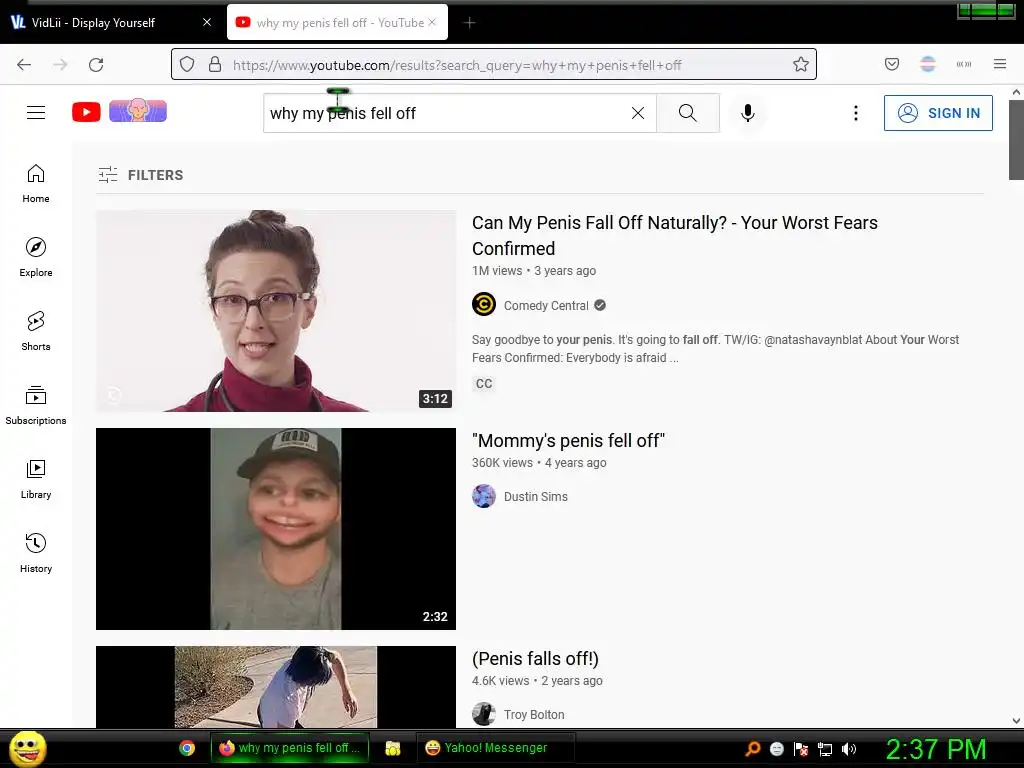
Task: Click the 2:37 PM clock
Action: 935,749
